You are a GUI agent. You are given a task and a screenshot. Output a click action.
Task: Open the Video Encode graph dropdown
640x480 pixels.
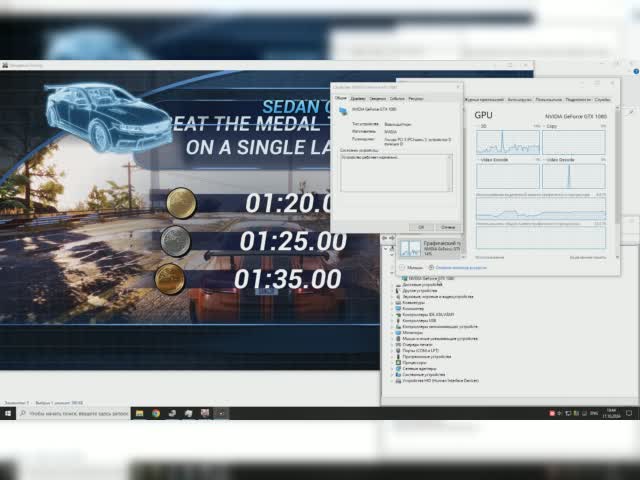(x=492, y=160)
